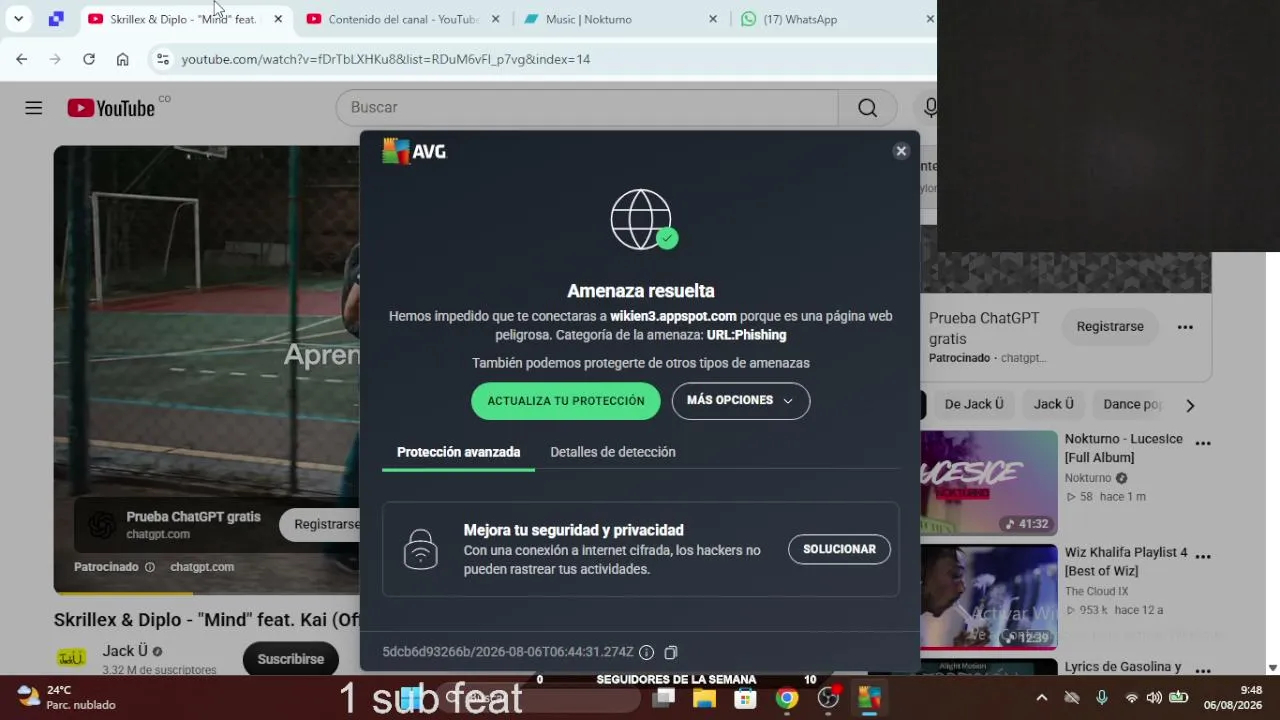1280x720 pixels.
Task: Click the pinned blue extension tab icon
Action: tap(56, 19)
